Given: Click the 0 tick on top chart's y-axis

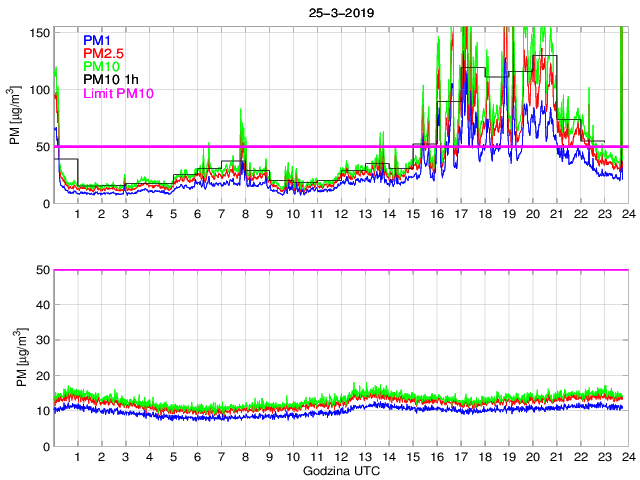Looking at the screenshot, I should [45, 204].
